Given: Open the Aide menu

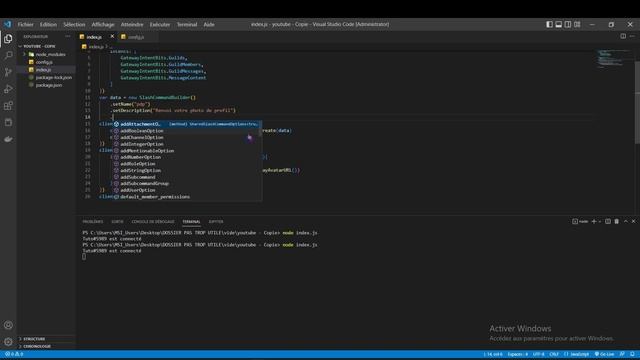Looking at the screenshot, I should [x=209, y=24].
